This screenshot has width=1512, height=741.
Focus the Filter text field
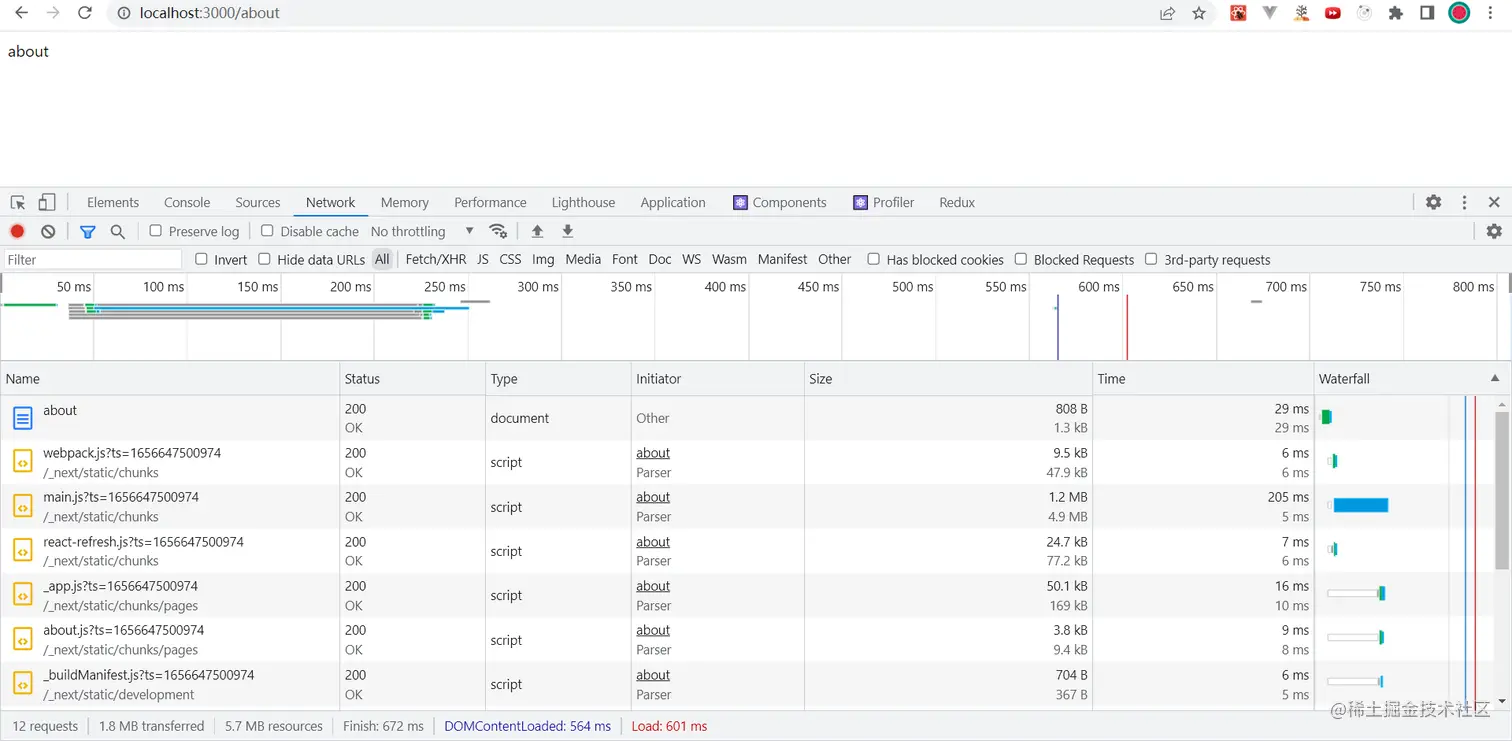point(92,259)
